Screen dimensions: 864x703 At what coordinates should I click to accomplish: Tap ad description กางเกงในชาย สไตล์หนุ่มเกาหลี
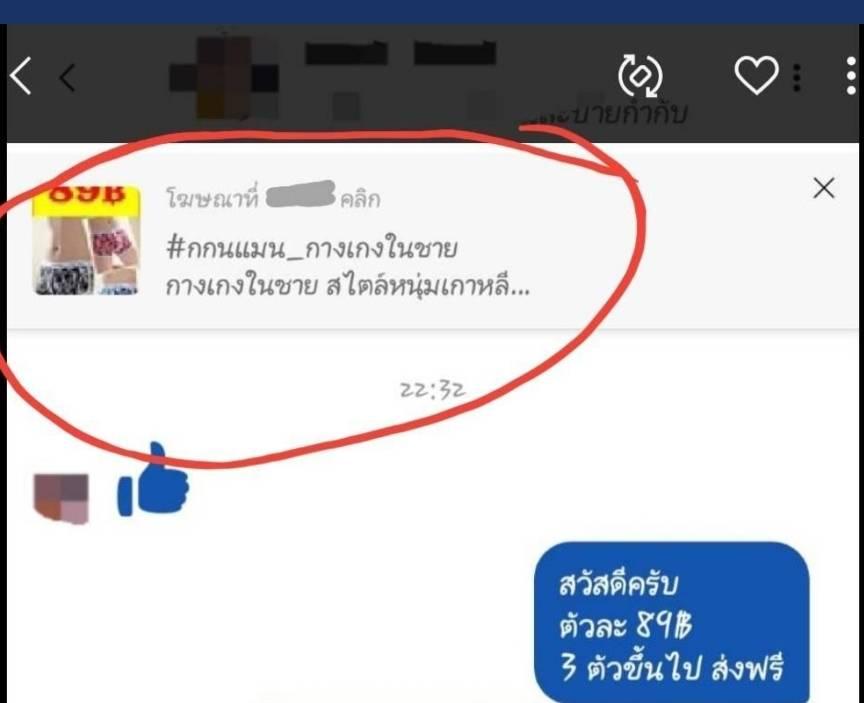coord(347,286)
